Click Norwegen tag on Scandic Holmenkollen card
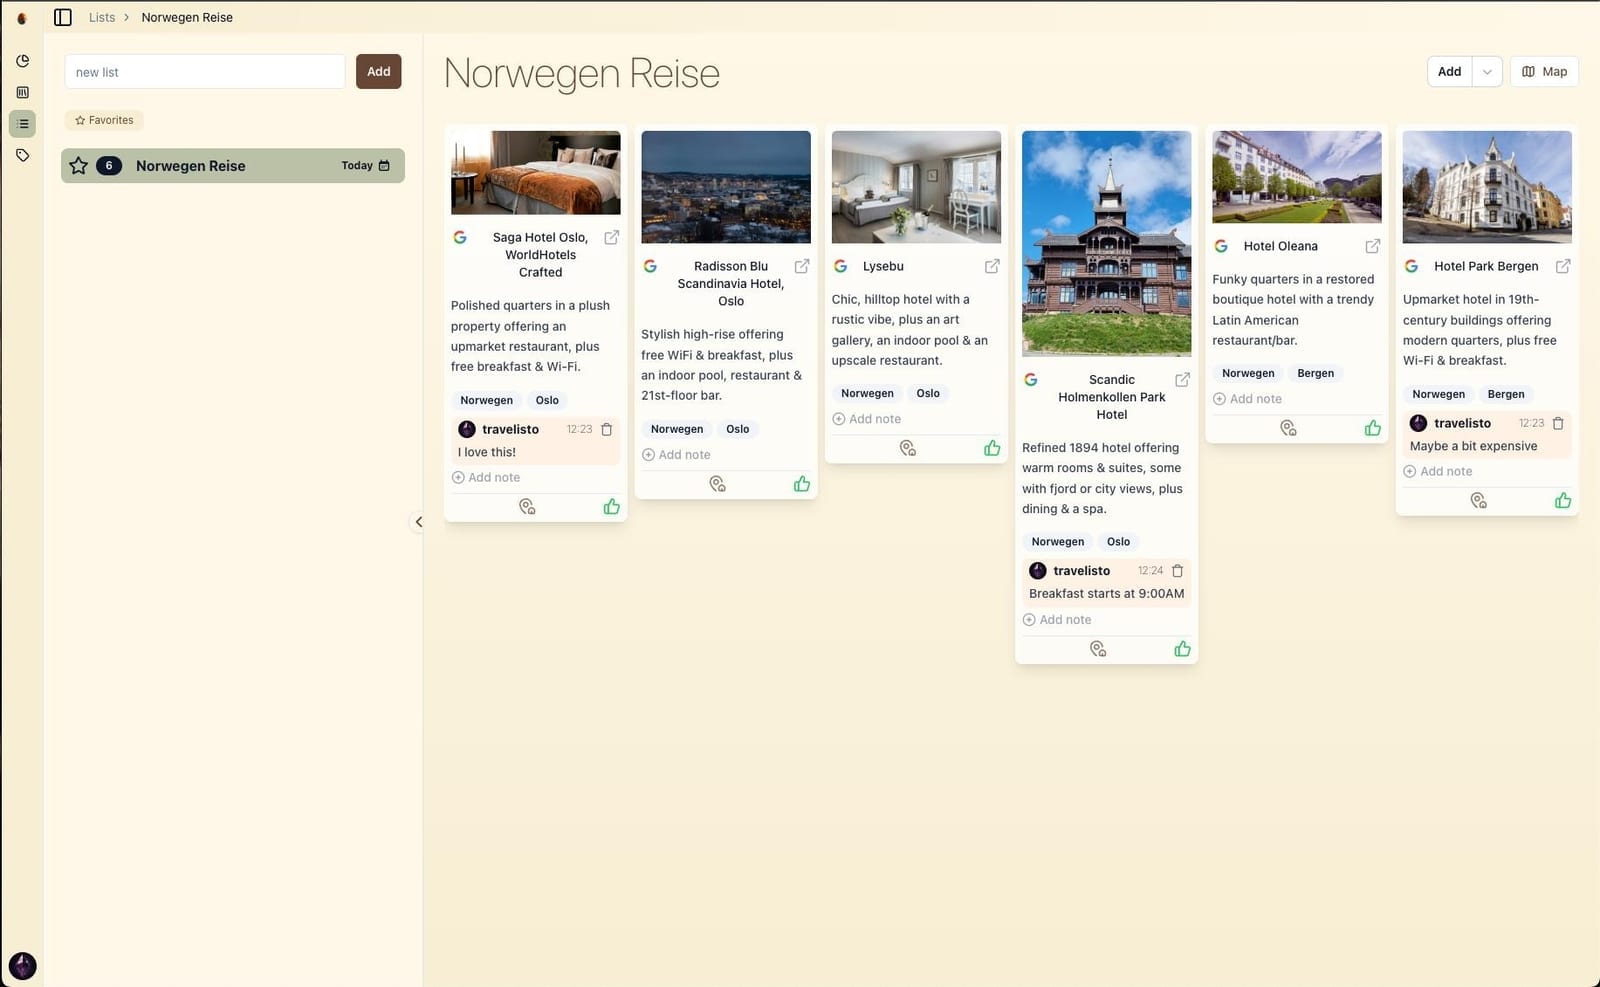Screen dimensions: 1600x987 click(1058, 542)
